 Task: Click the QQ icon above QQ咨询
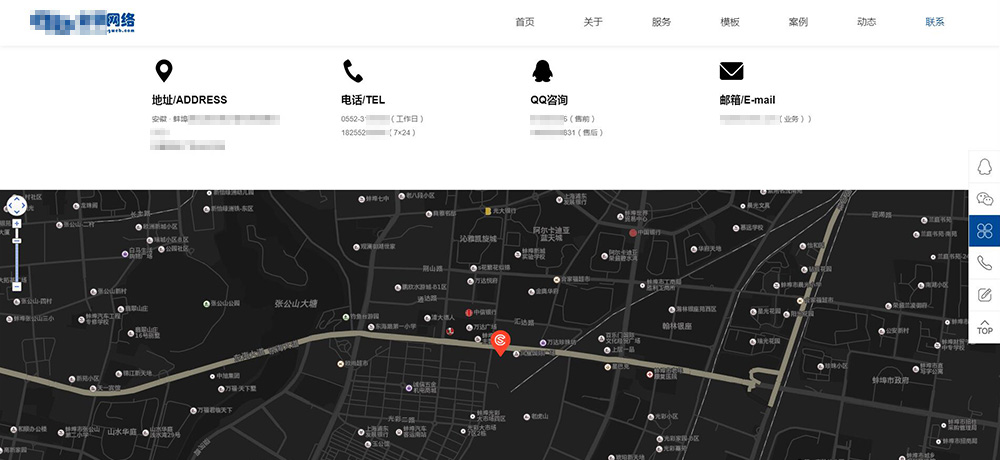click(542, 71)
